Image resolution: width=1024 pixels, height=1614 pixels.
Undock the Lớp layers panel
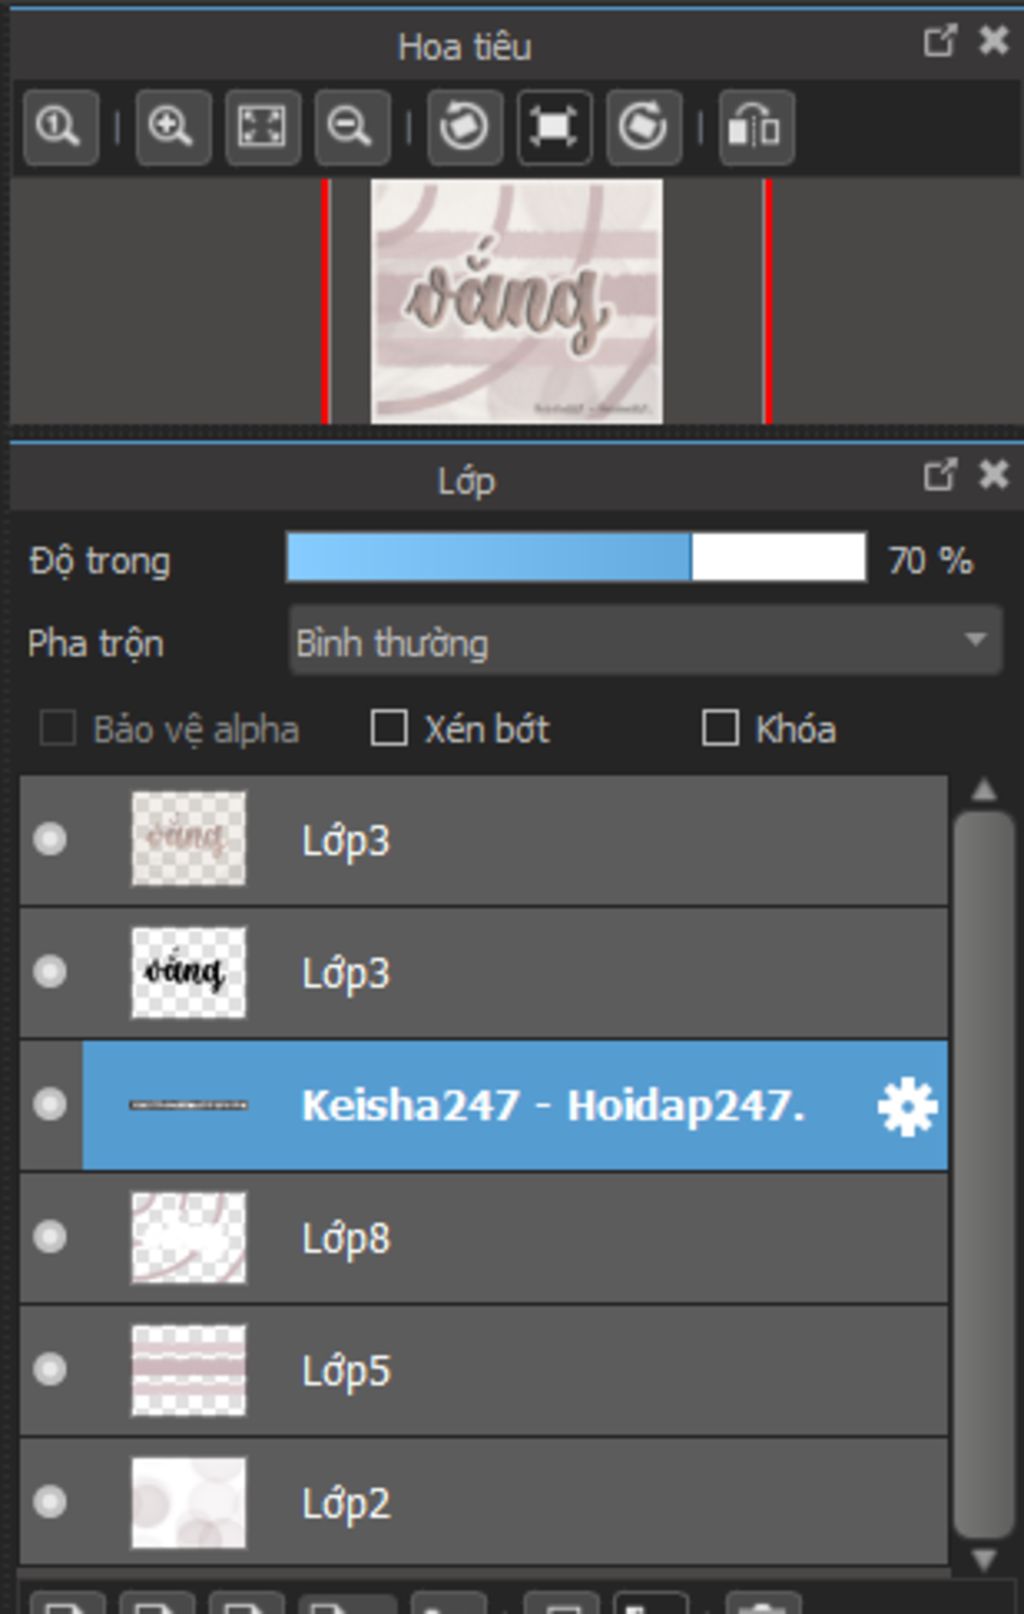(x=939, y=475)
